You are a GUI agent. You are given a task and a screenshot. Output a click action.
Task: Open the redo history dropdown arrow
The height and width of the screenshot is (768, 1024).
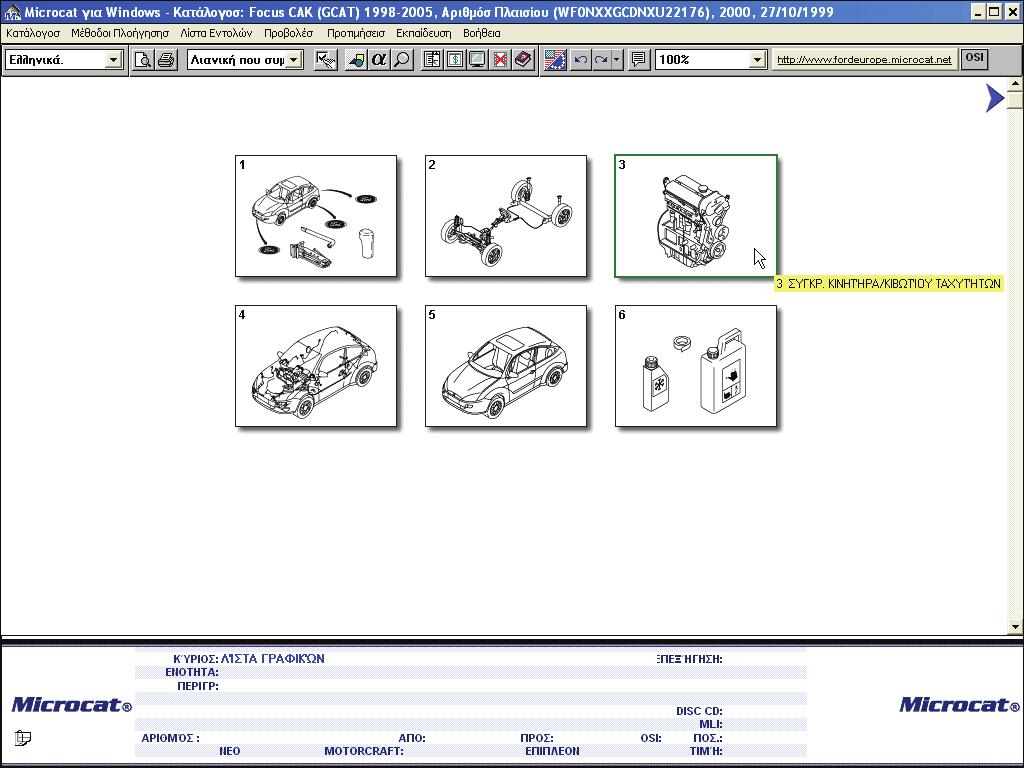pyautogui.click(x=616, y=60)
